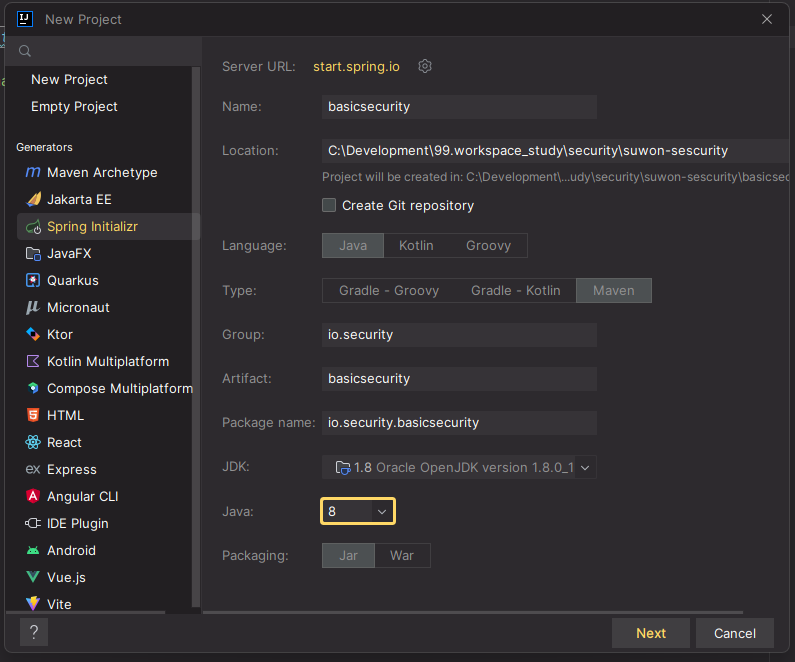Choose Gradle - Kotlin build type
Viewport: 795px width, 662px height.
click(x=516, y=290)
